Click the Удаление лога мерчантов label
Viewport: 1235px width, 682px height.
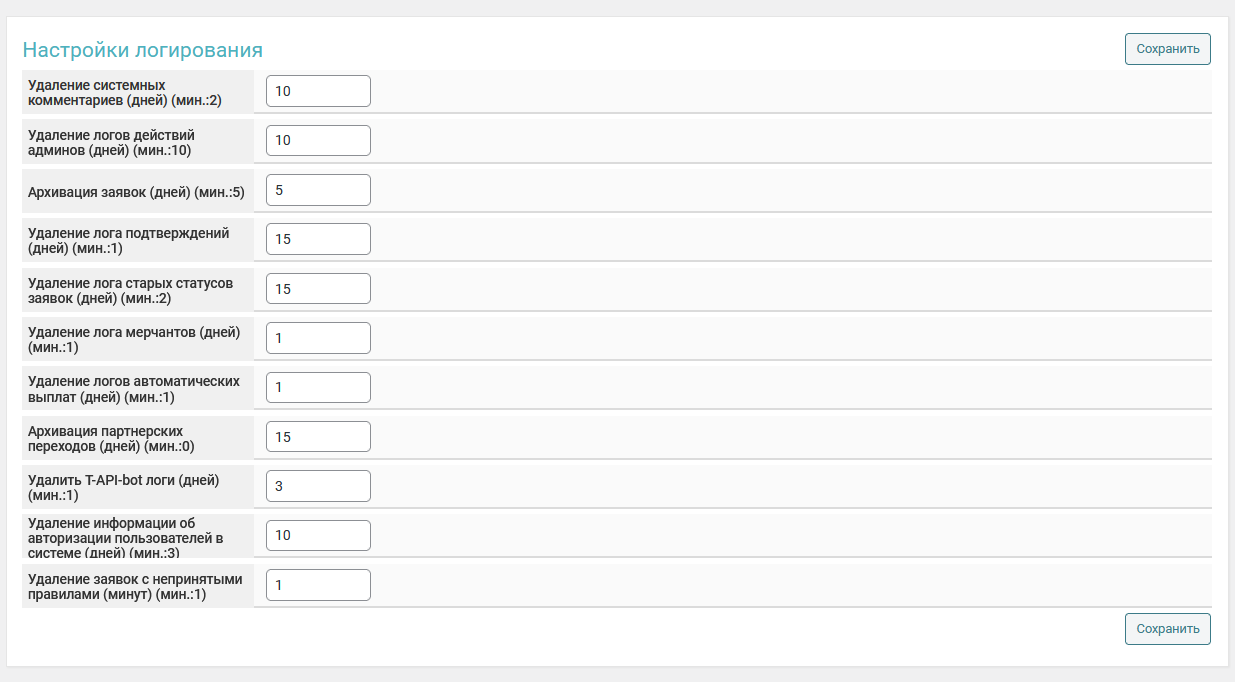pos(134,339)
